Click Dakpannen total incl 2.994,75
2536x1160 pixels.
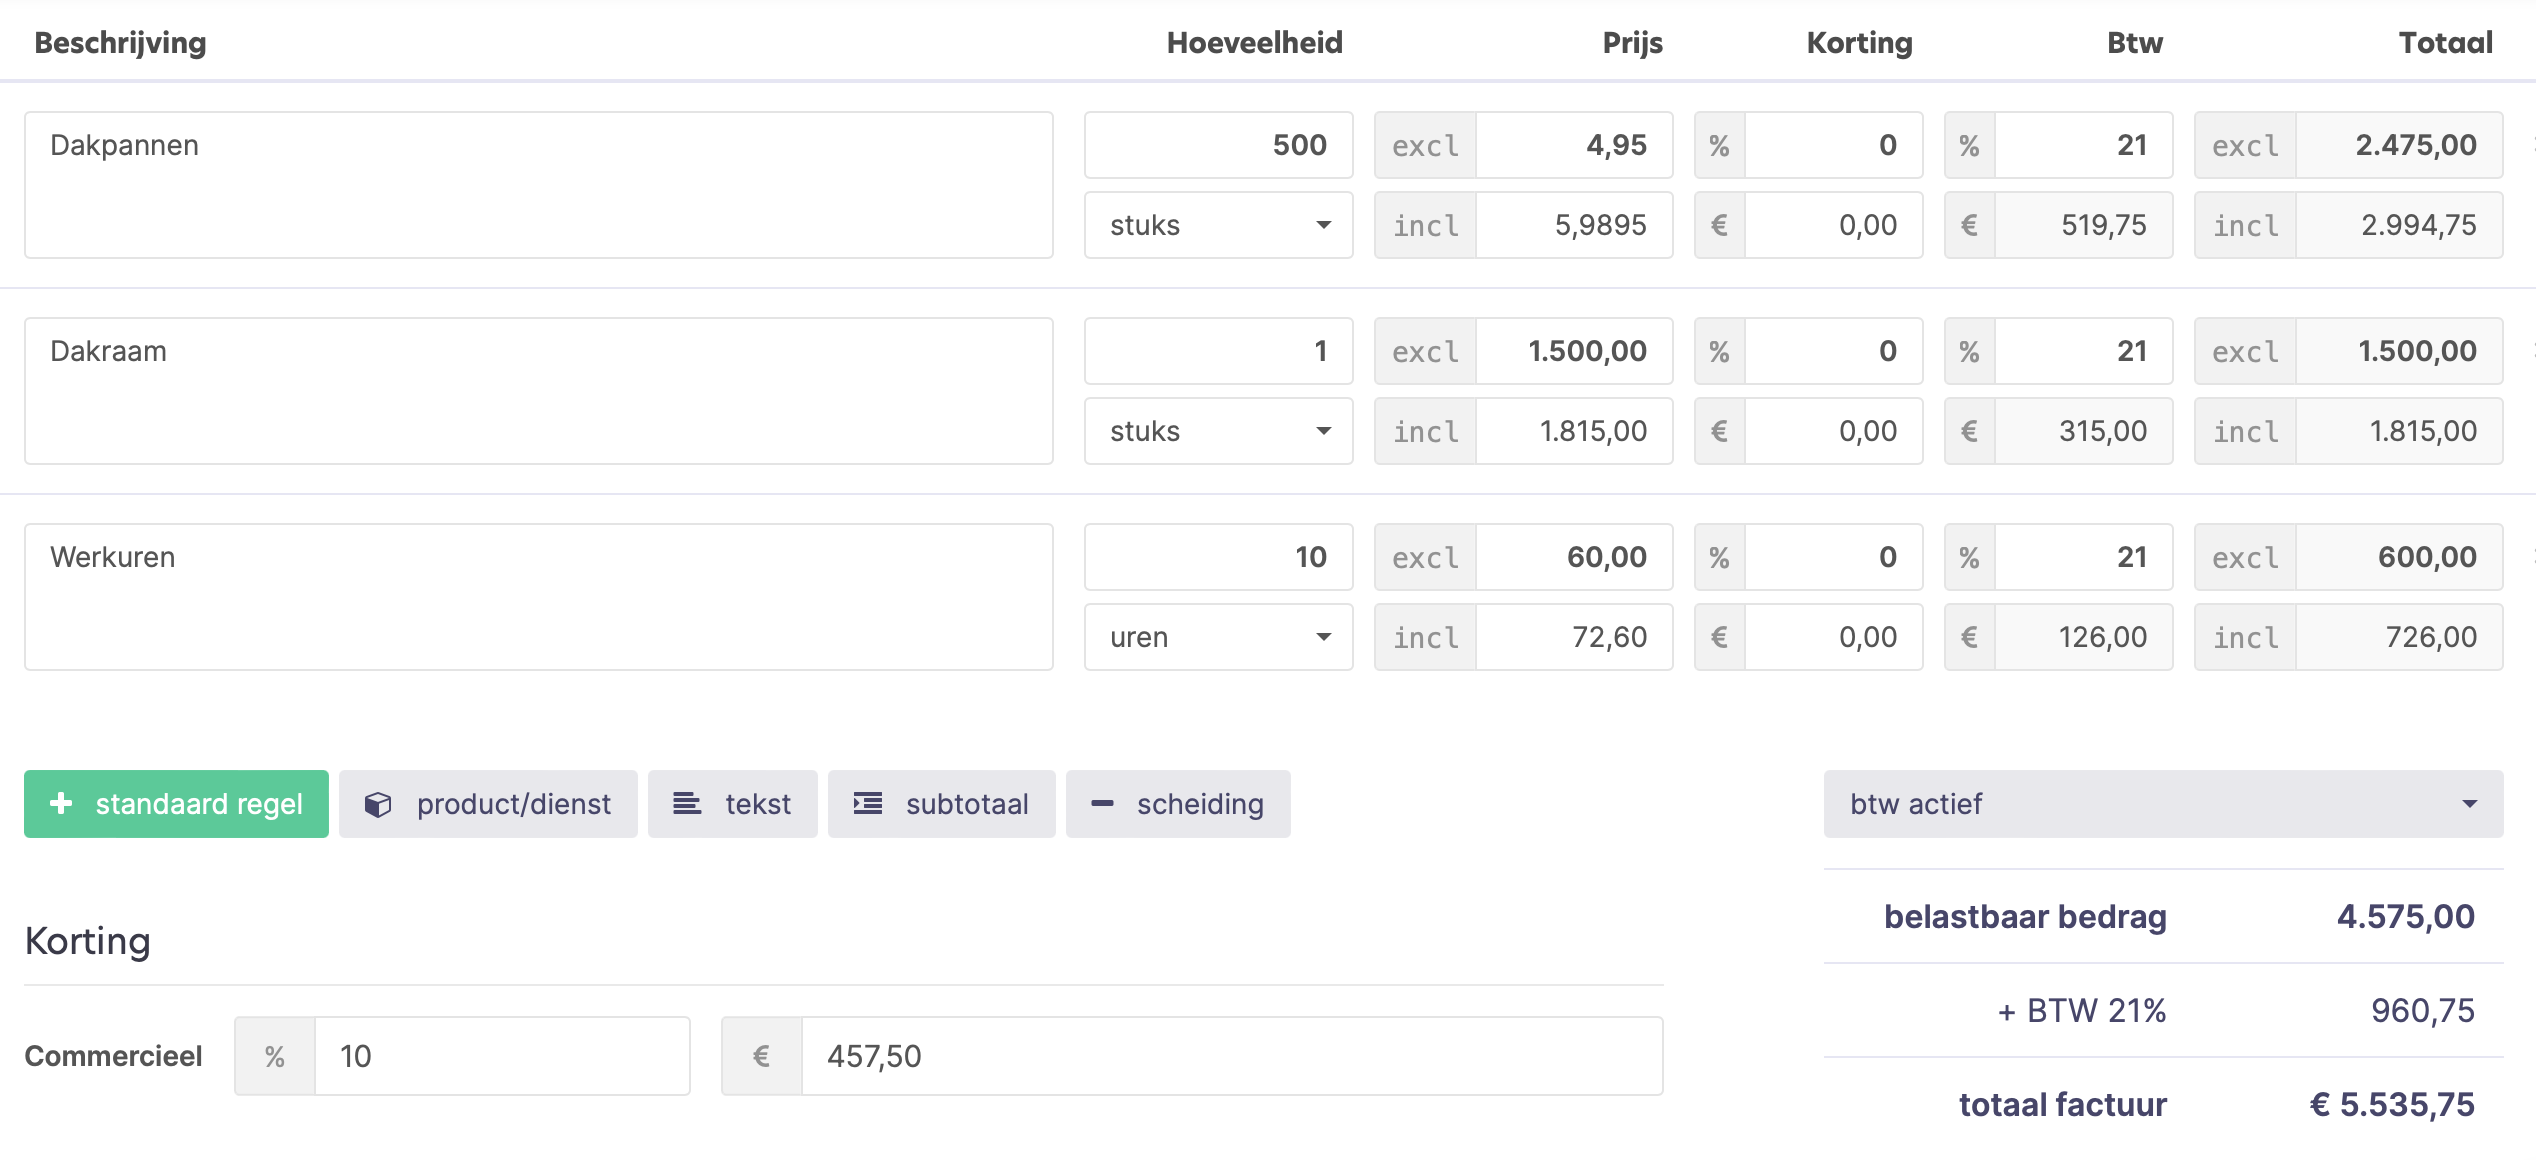(x=2400, y=226)
